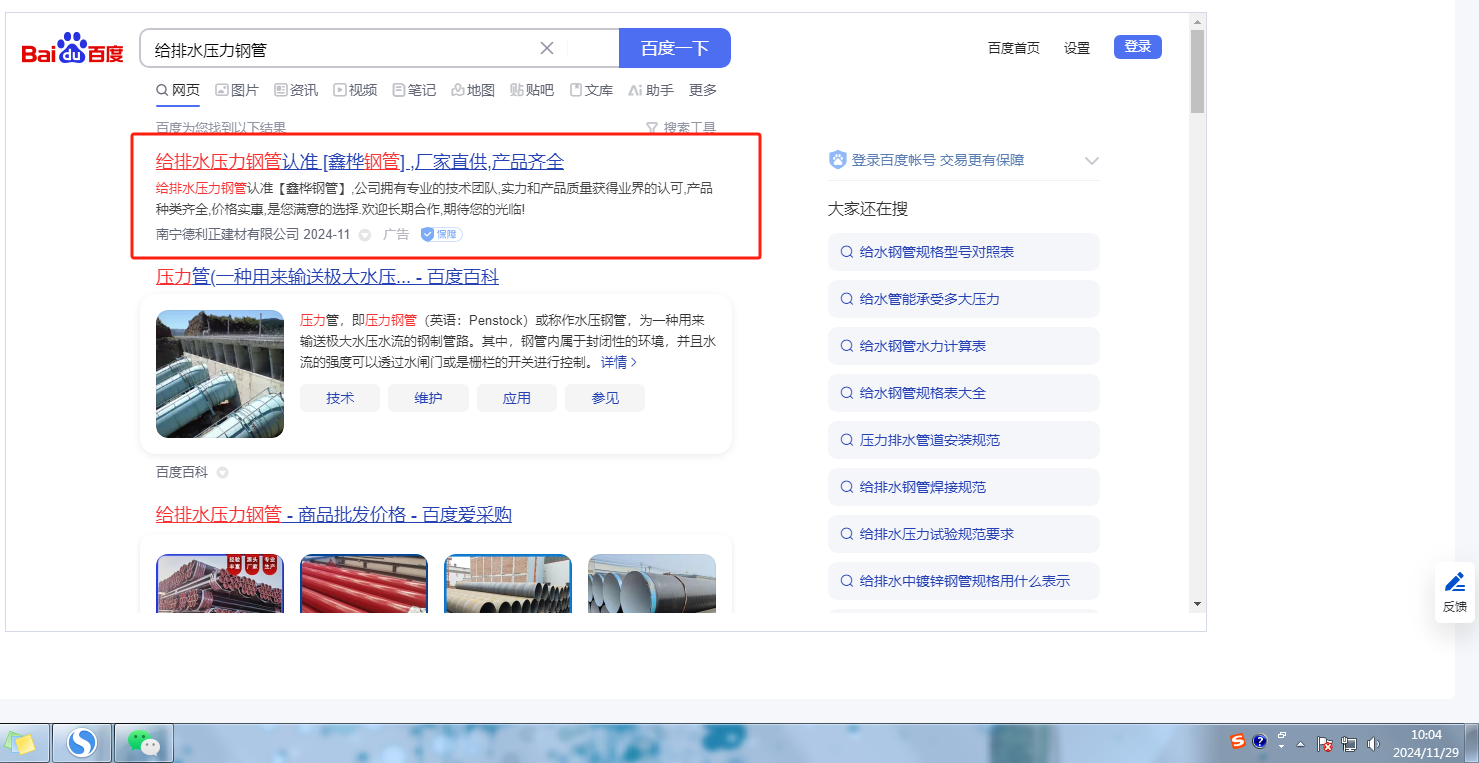Viewport: 1479px width, 763px height.
Task: Select the 网页 tab
Action: pos(178,90)
